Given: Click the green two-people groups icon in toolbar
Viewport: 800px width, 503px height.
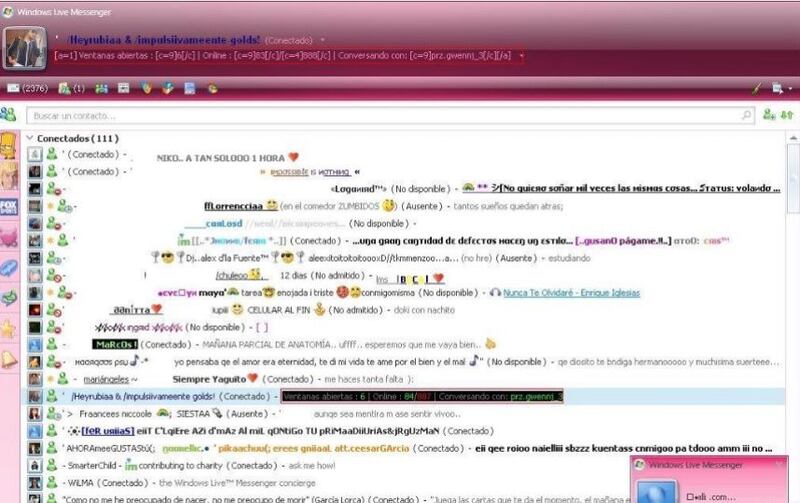Looking at the screenshot, I should (x=102, y=88).
